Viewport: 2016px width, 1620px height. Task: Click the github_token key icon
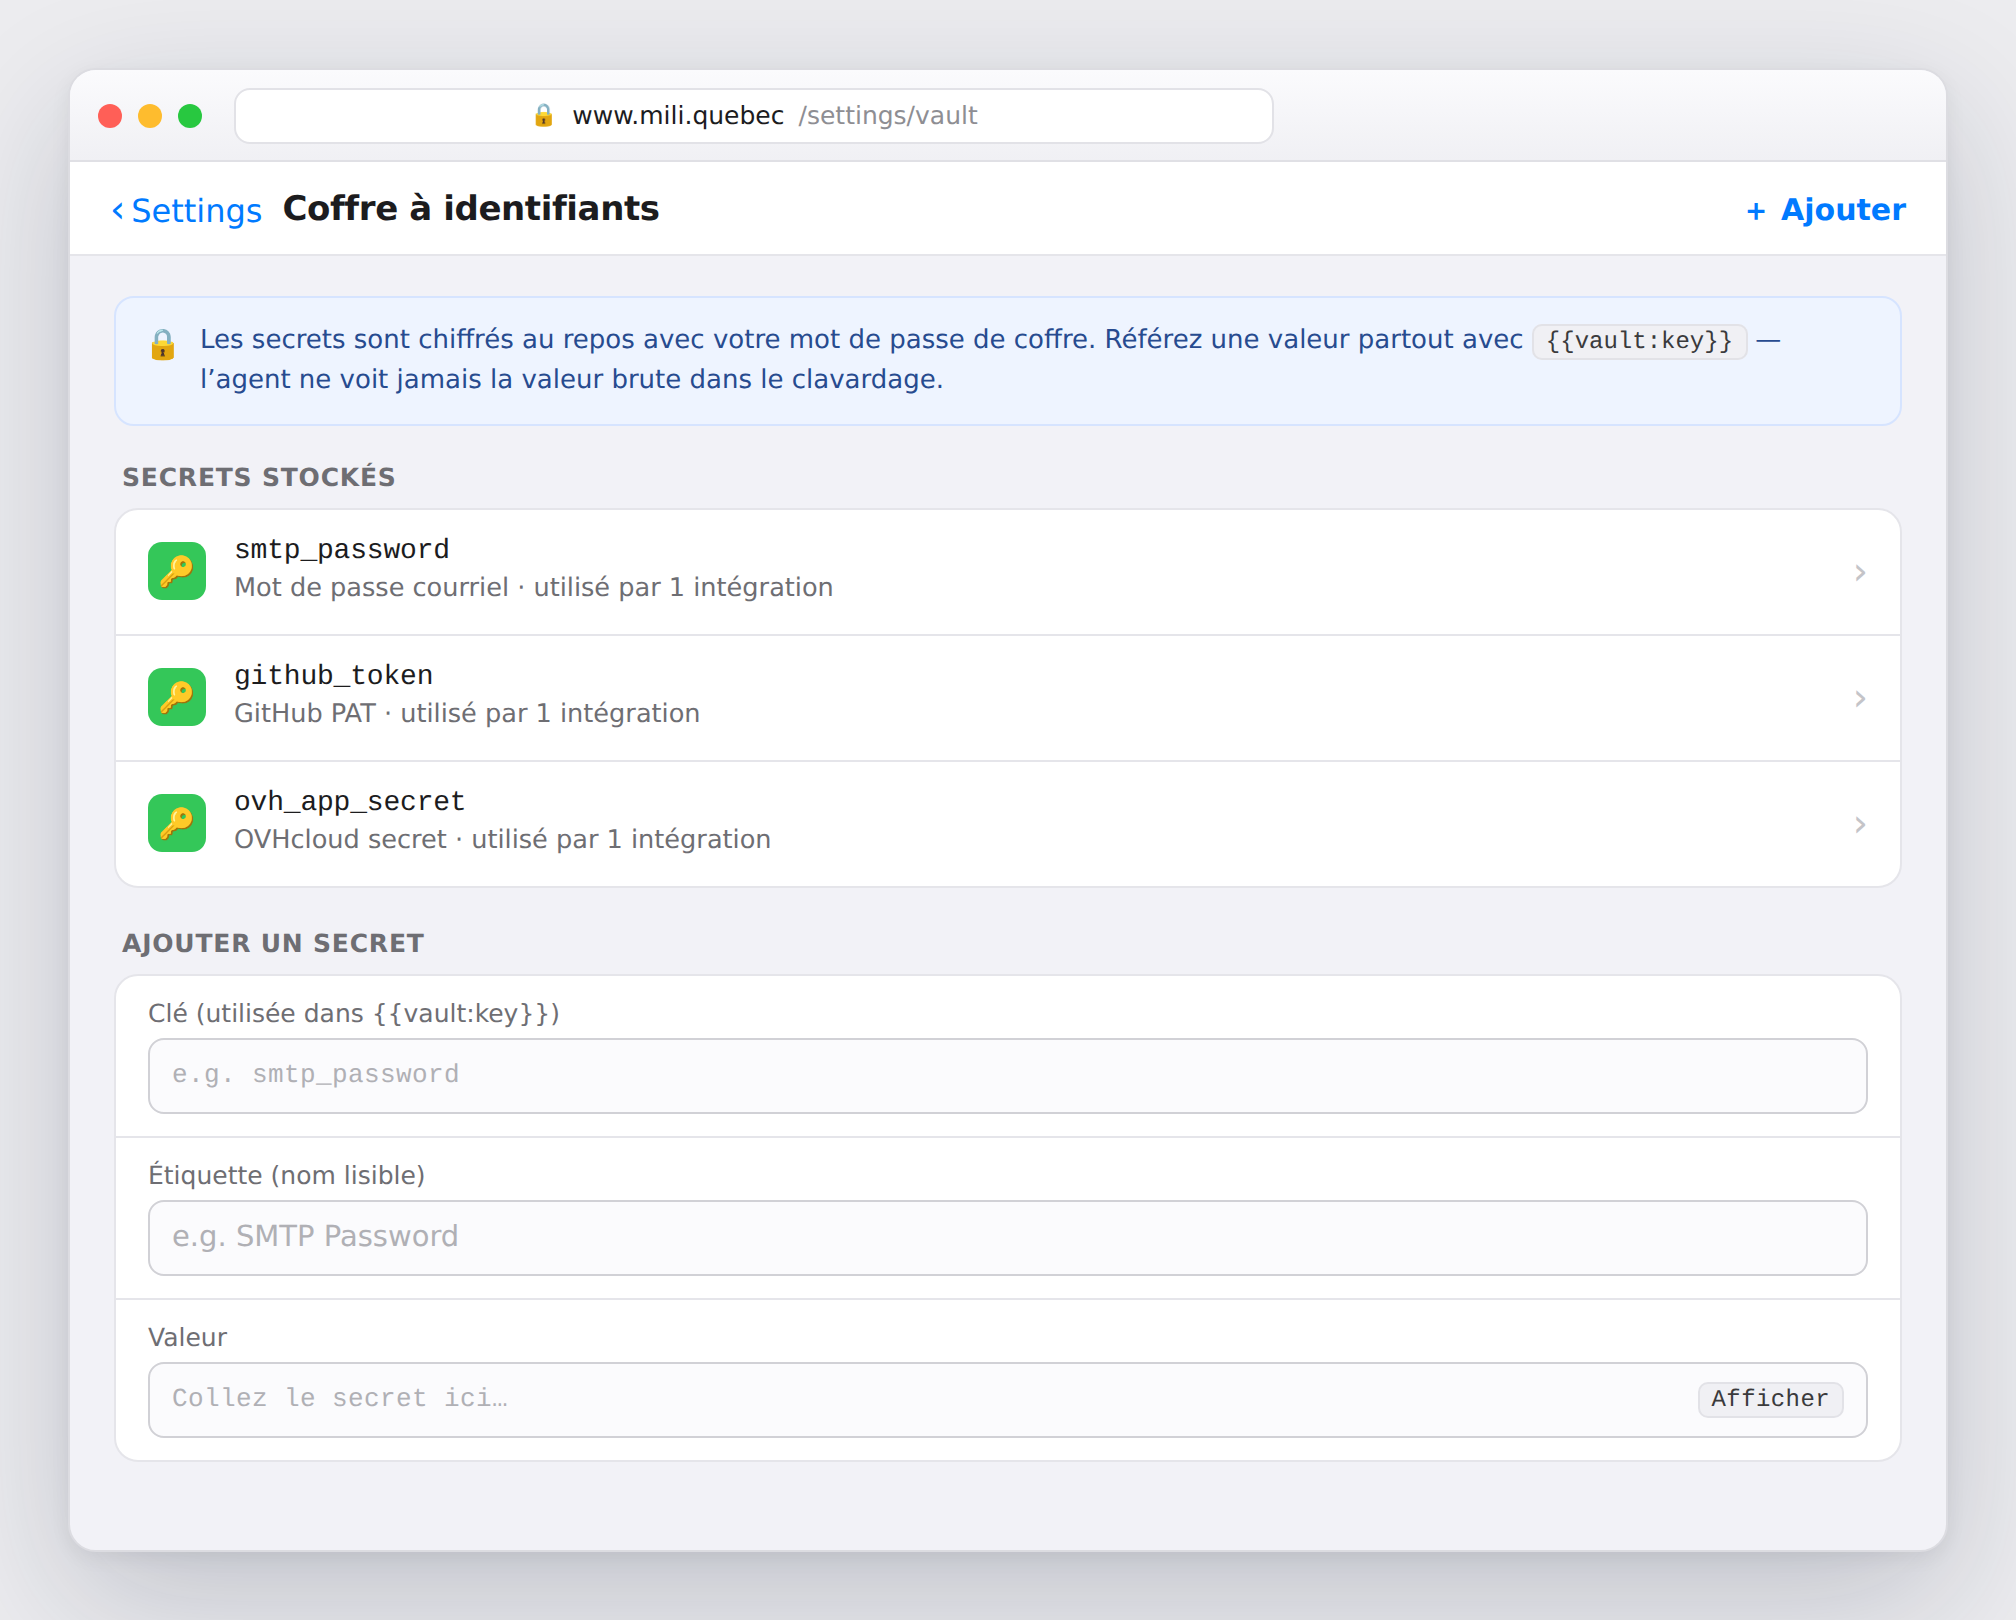pos(177,697)
